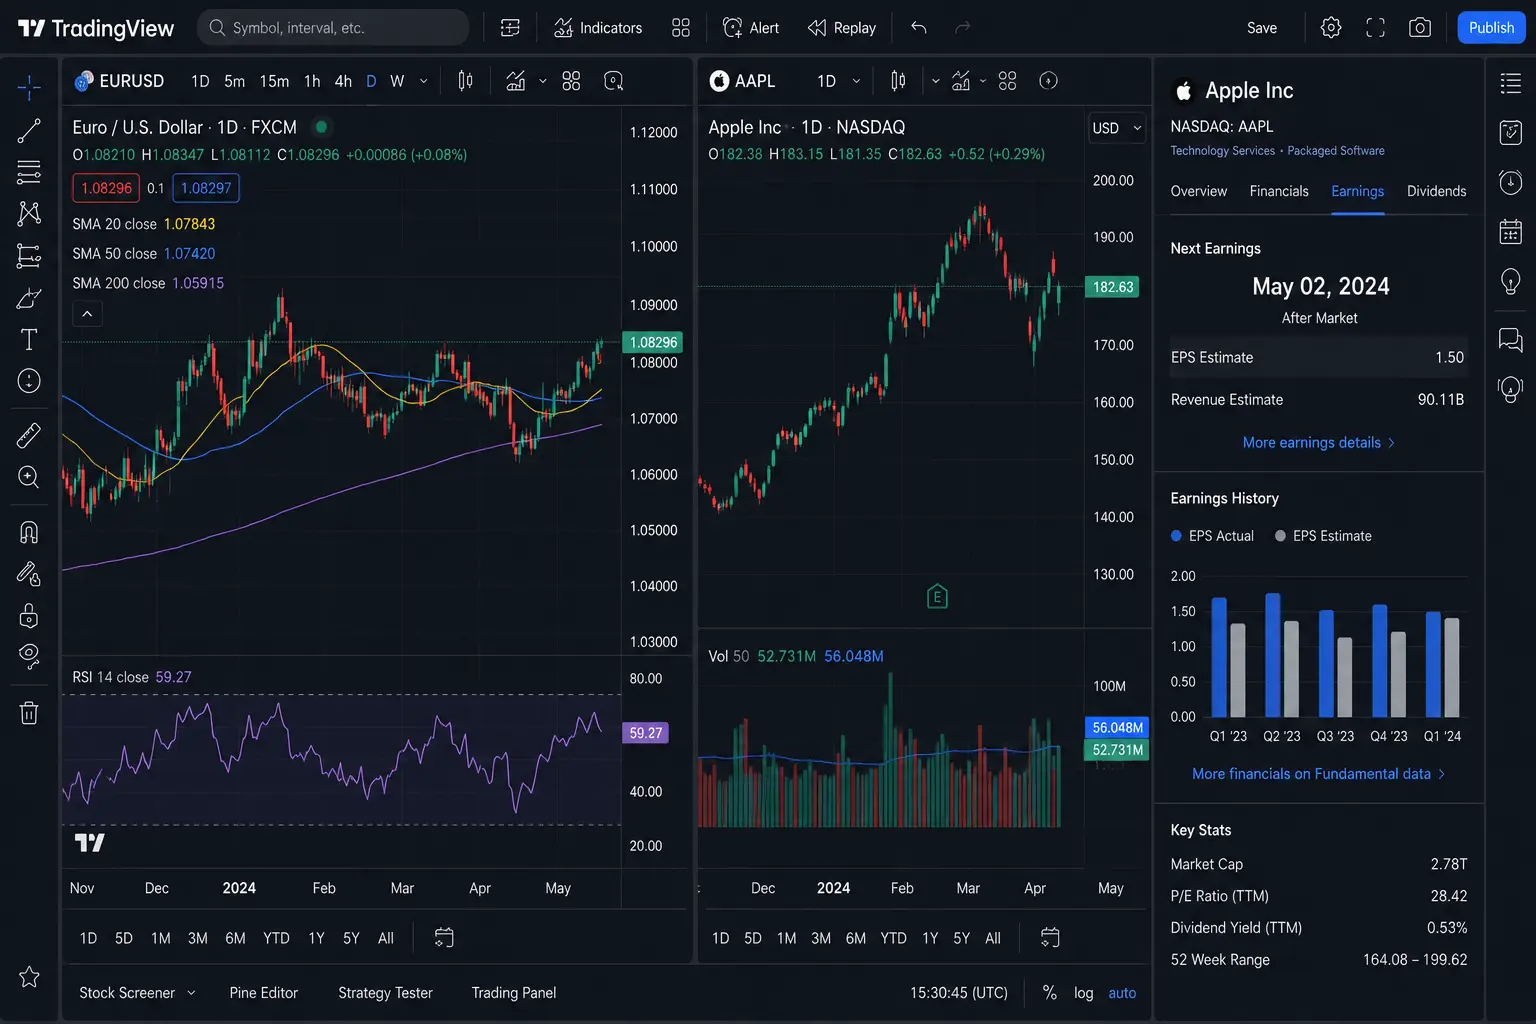Open favorites star toolbar icon
This screenshot has height=1024, width=1536.
(29, 977)
